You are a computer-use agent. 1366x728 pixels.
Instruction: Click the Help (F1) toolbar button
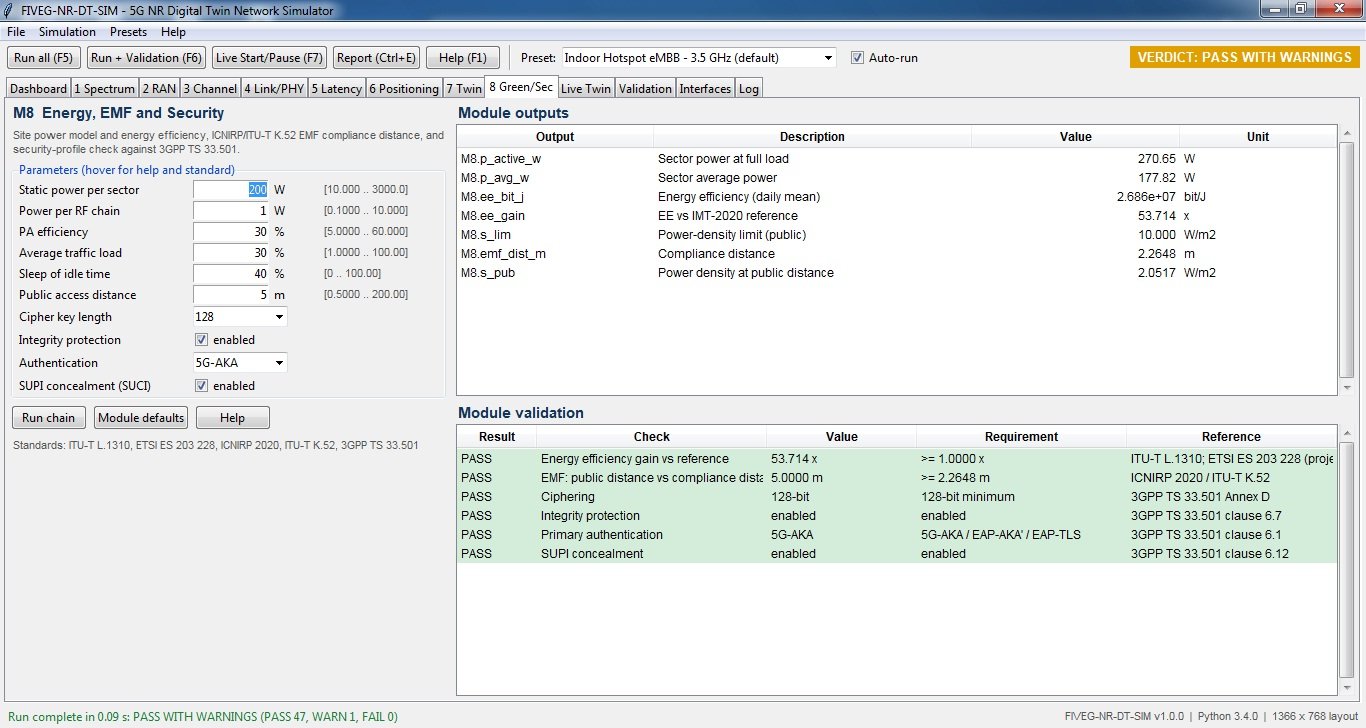tap(463, 58)
